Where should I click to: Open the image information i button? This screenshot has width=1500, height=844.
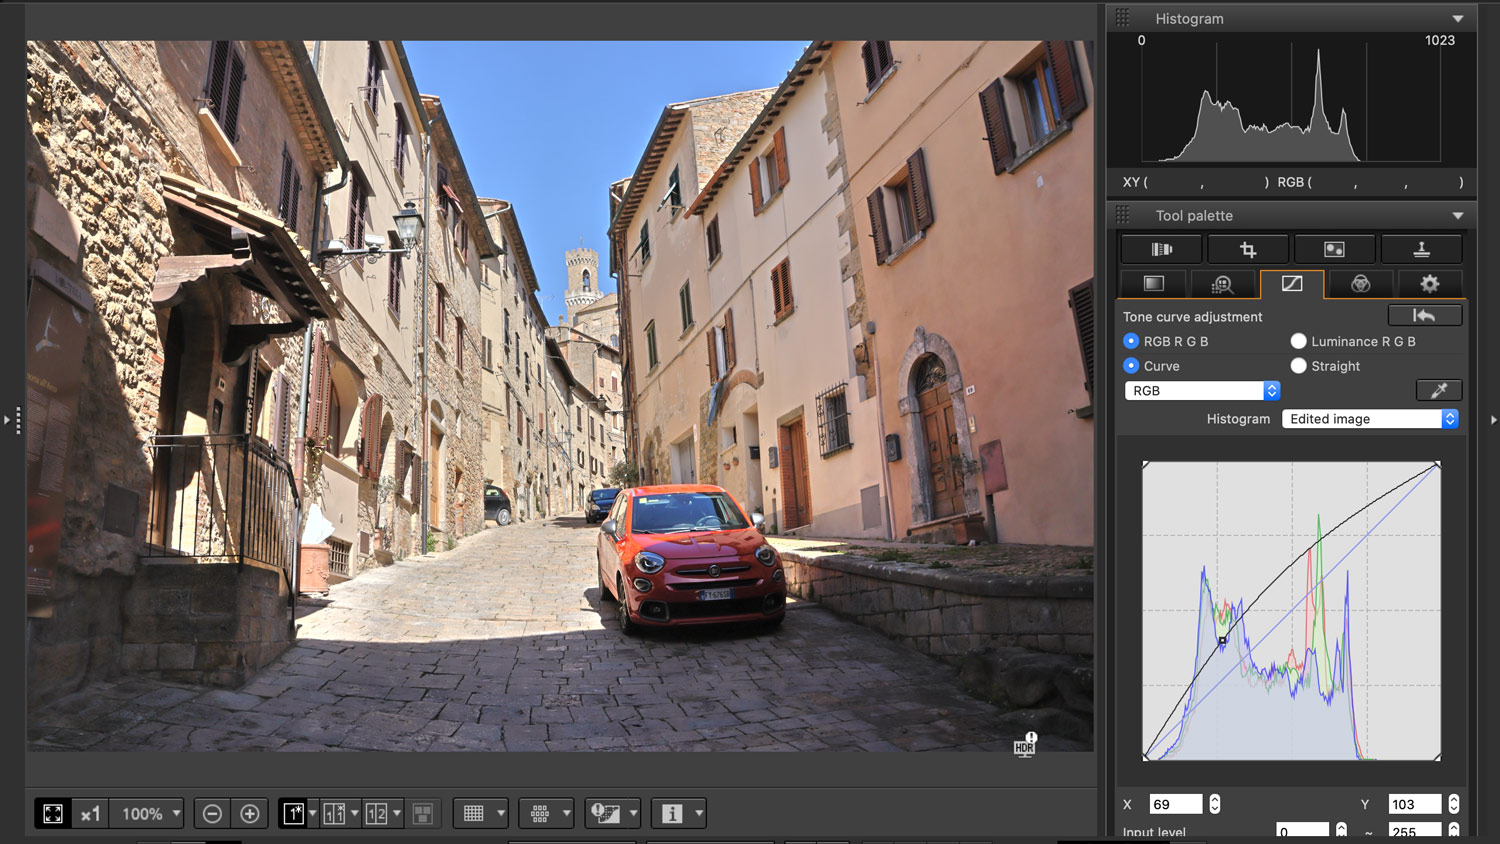click(x=672, y=814)
